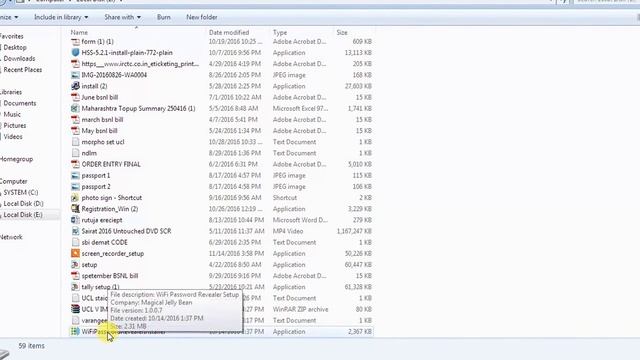Click the installer icon of install (2)

point(75,86)
